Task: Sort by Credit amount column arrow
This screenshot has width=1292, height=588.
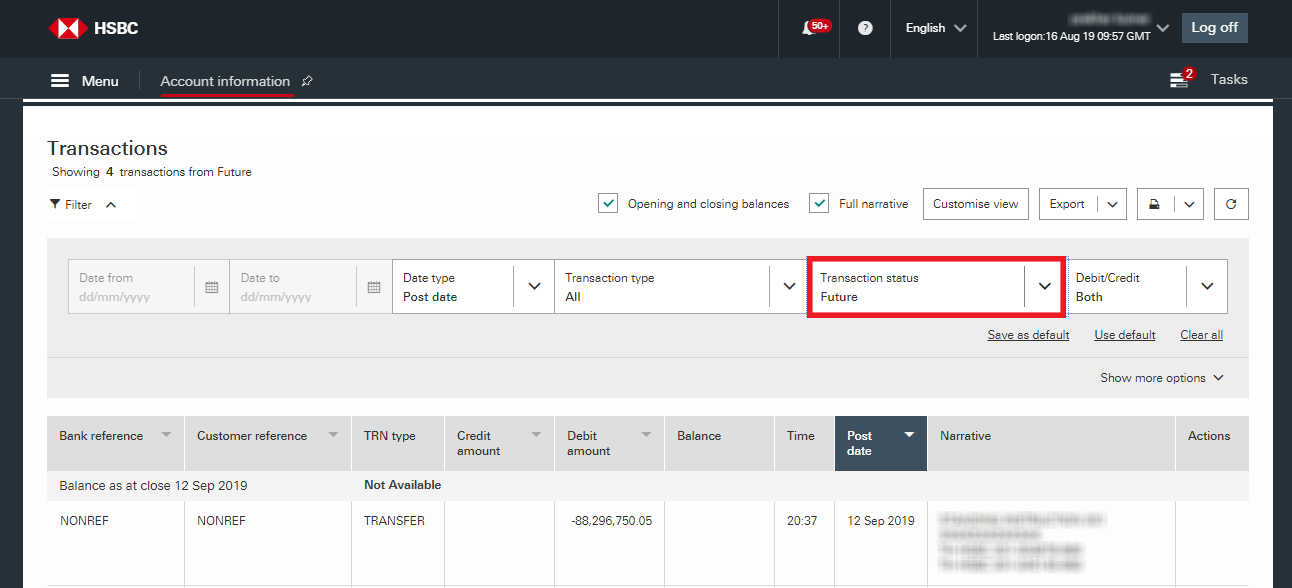Action: pyautogui.click(x=536, y=435)
